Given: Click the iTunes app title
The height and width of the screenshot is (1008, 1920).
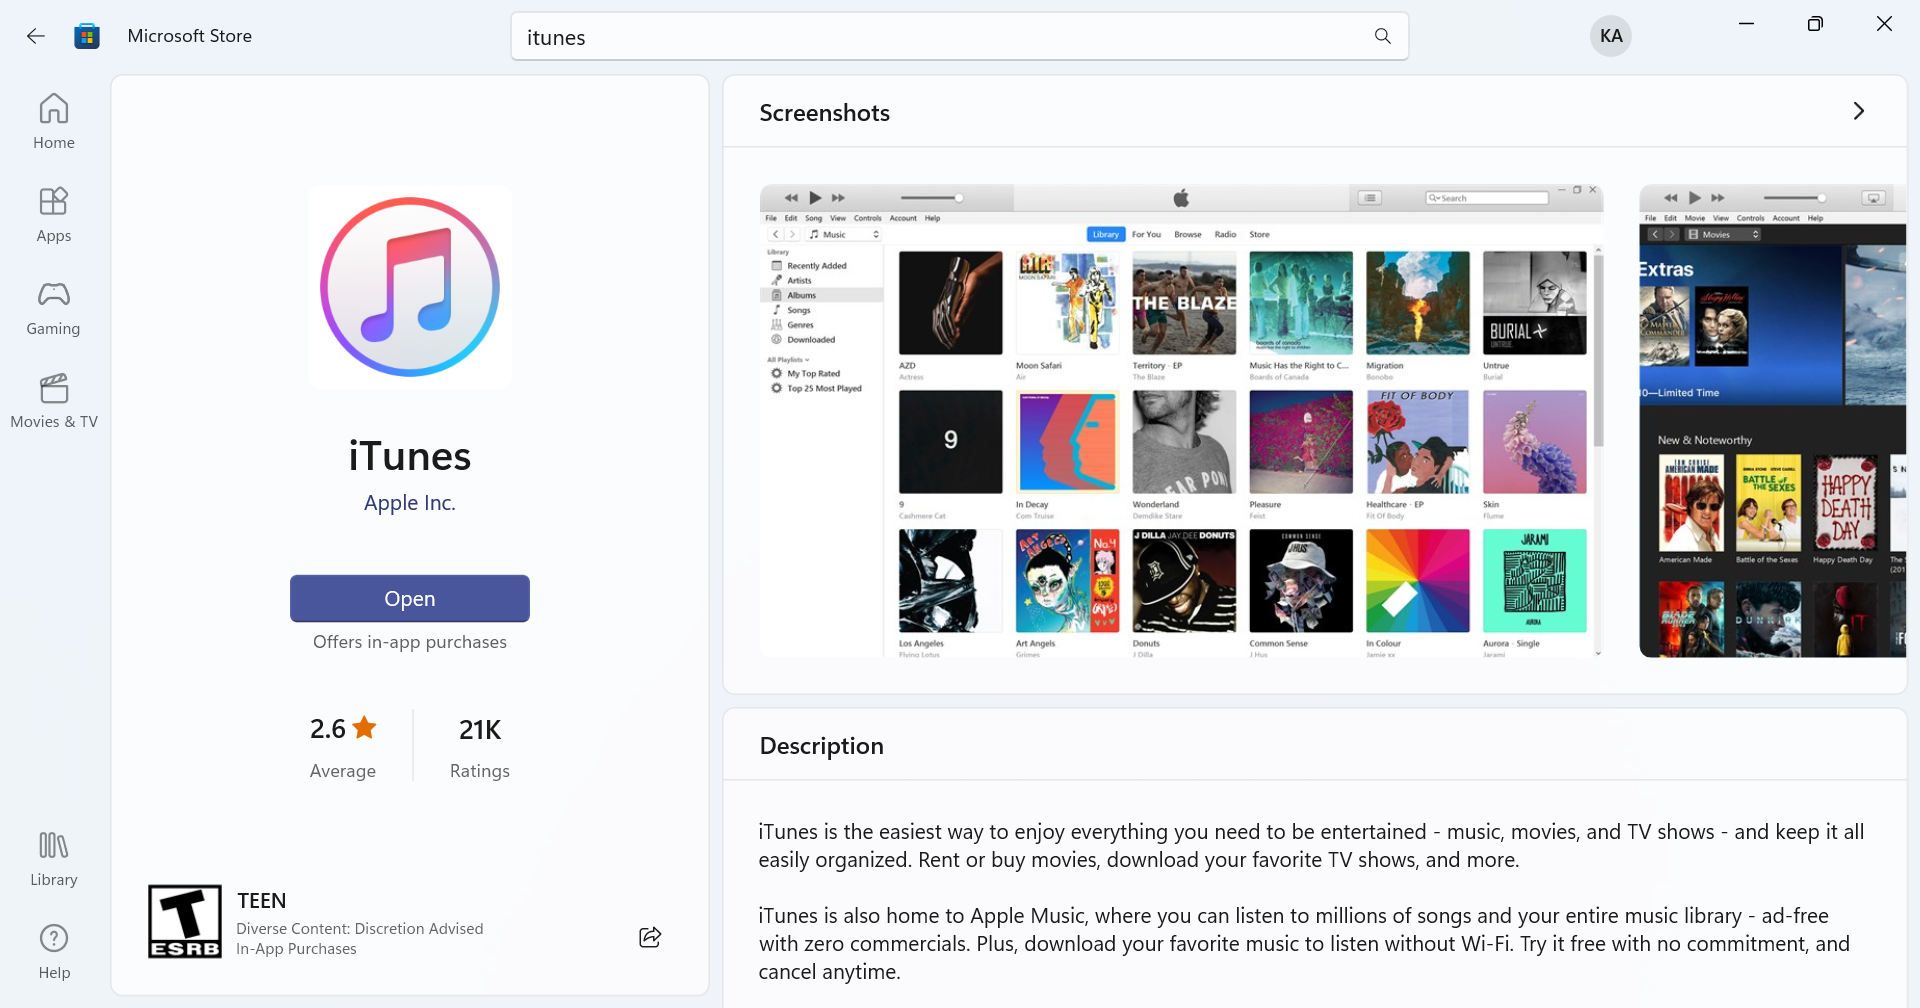Looking at the screenshot, I should click(x=410, y=456).
